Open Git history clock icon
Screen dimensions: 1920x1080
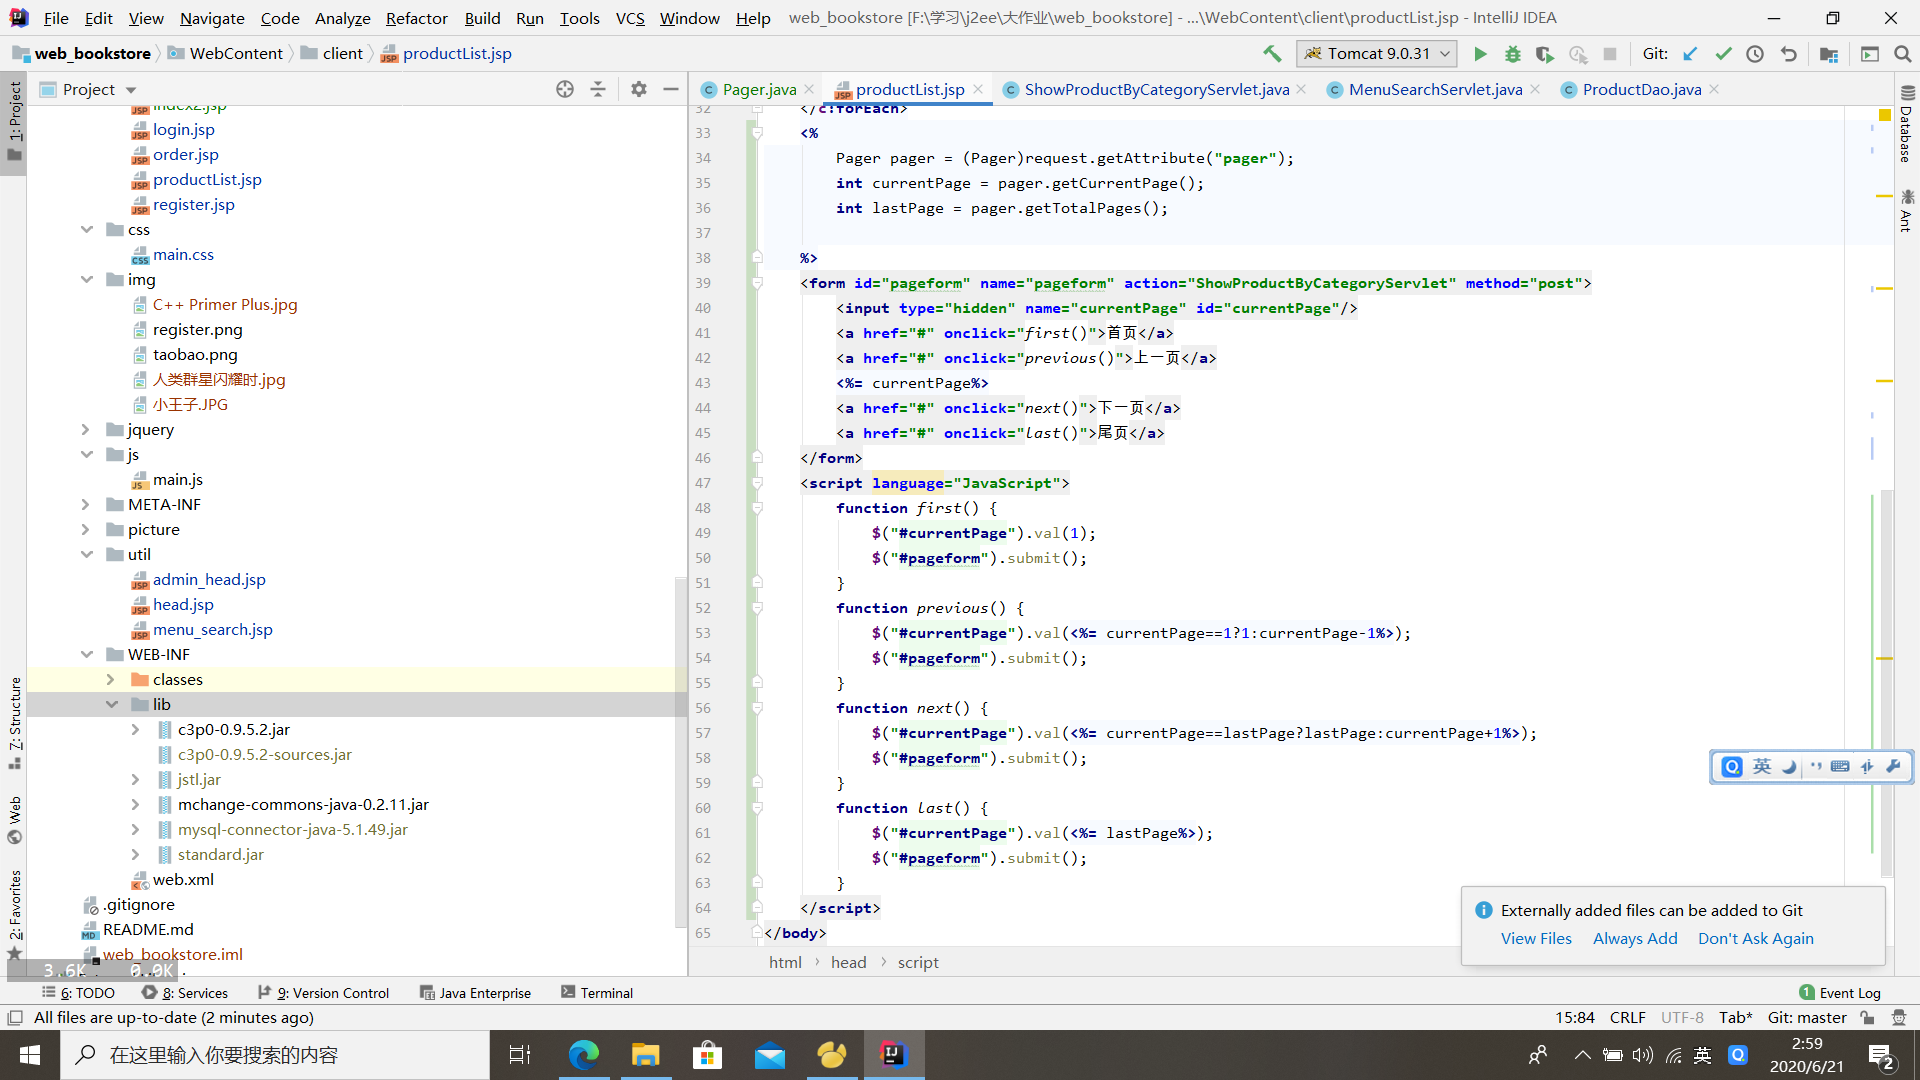(1755, 54)
